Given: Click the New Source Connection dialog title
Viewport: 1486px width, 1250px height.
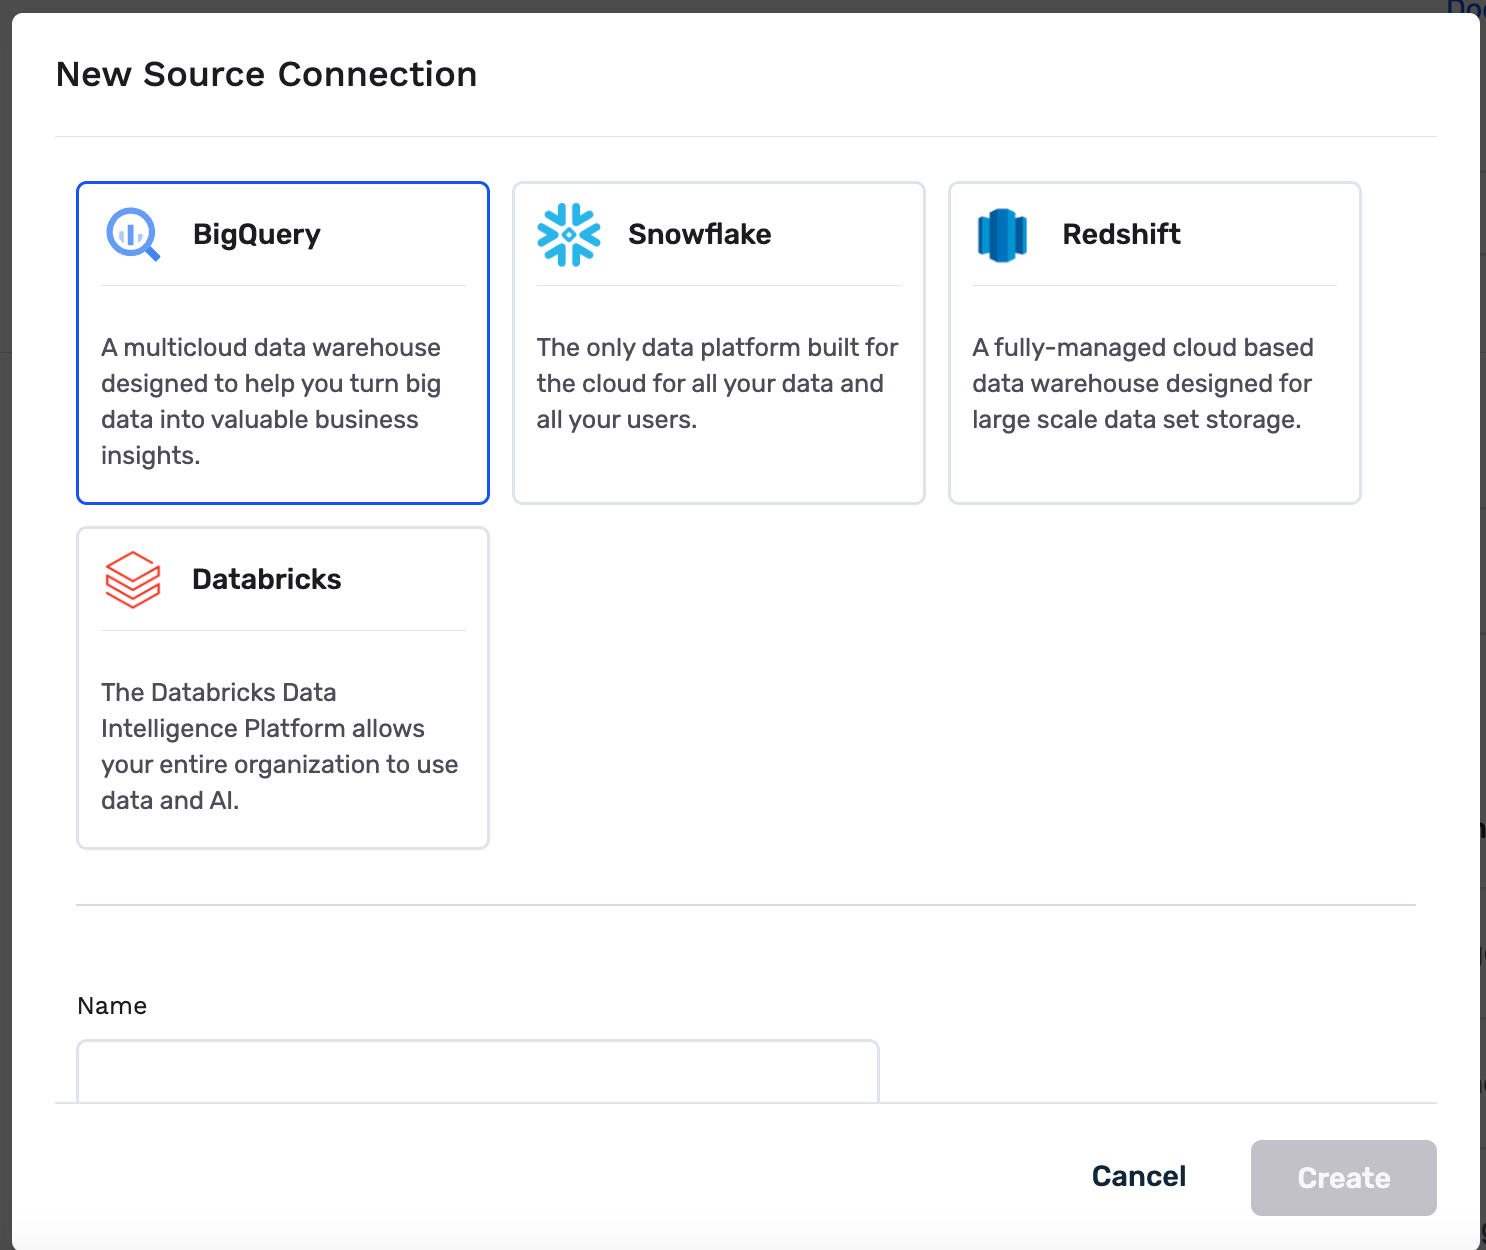Looking at the screenshot, I should click(x=267, y=74).
